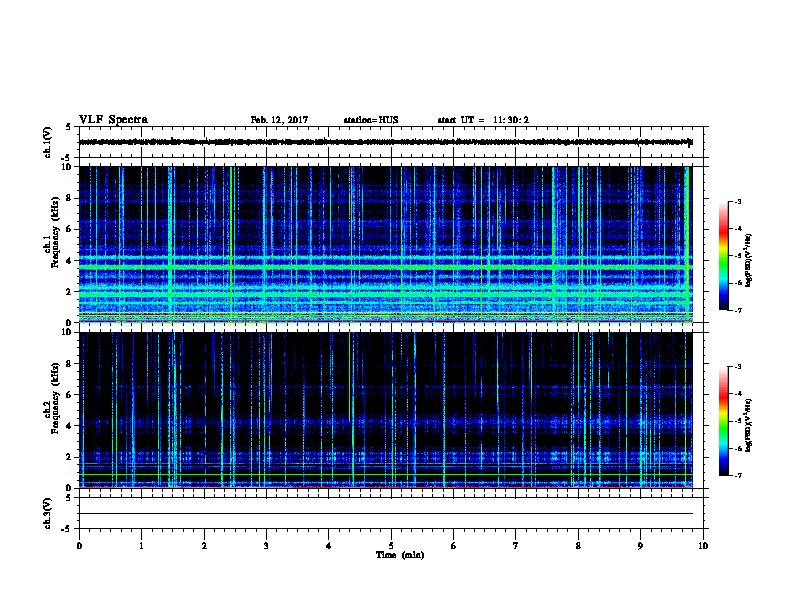Click the "5" tick on ch.1(V) axis
This screenshot has height=612, width=792.
(x=69, y=127)
